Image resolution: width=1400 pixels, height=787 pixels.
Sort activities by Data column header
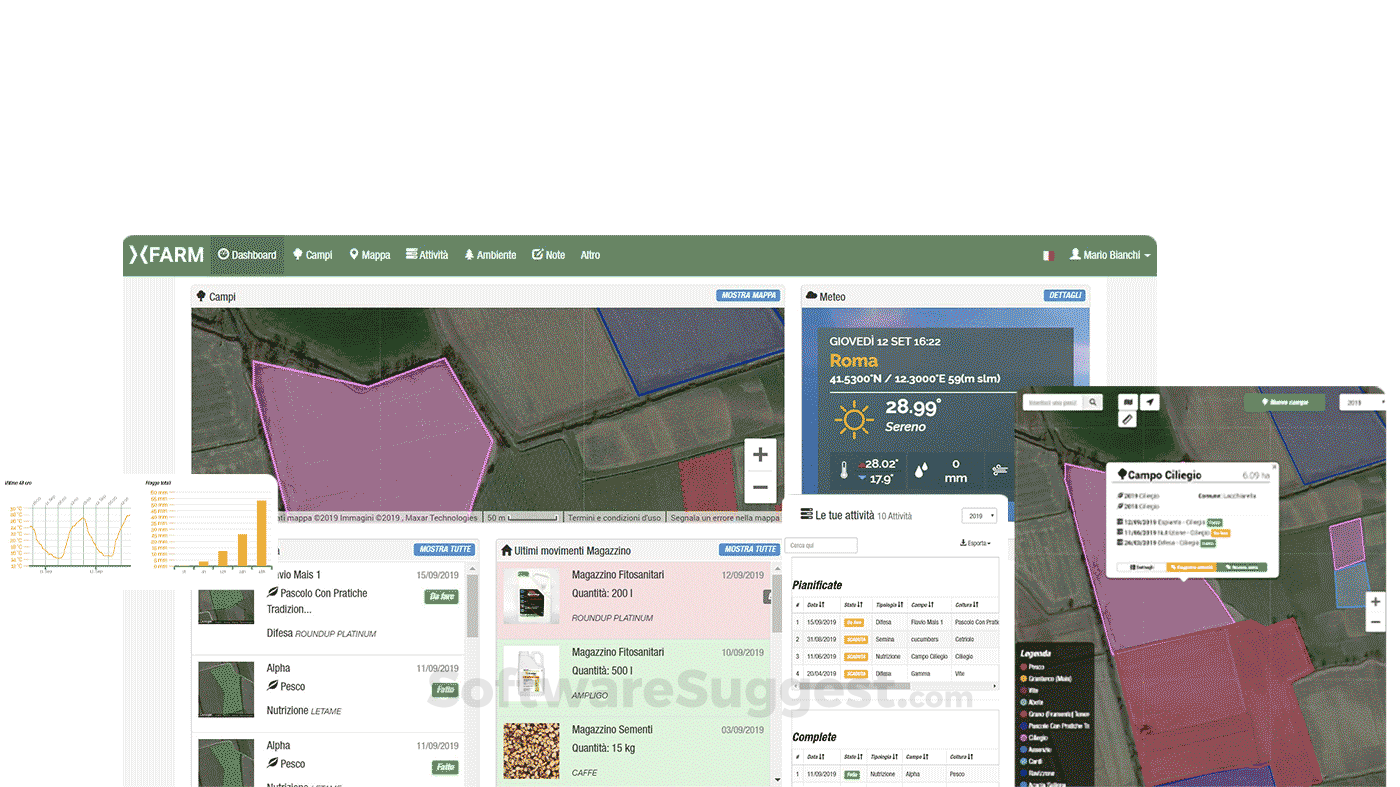tap(815, 605)
